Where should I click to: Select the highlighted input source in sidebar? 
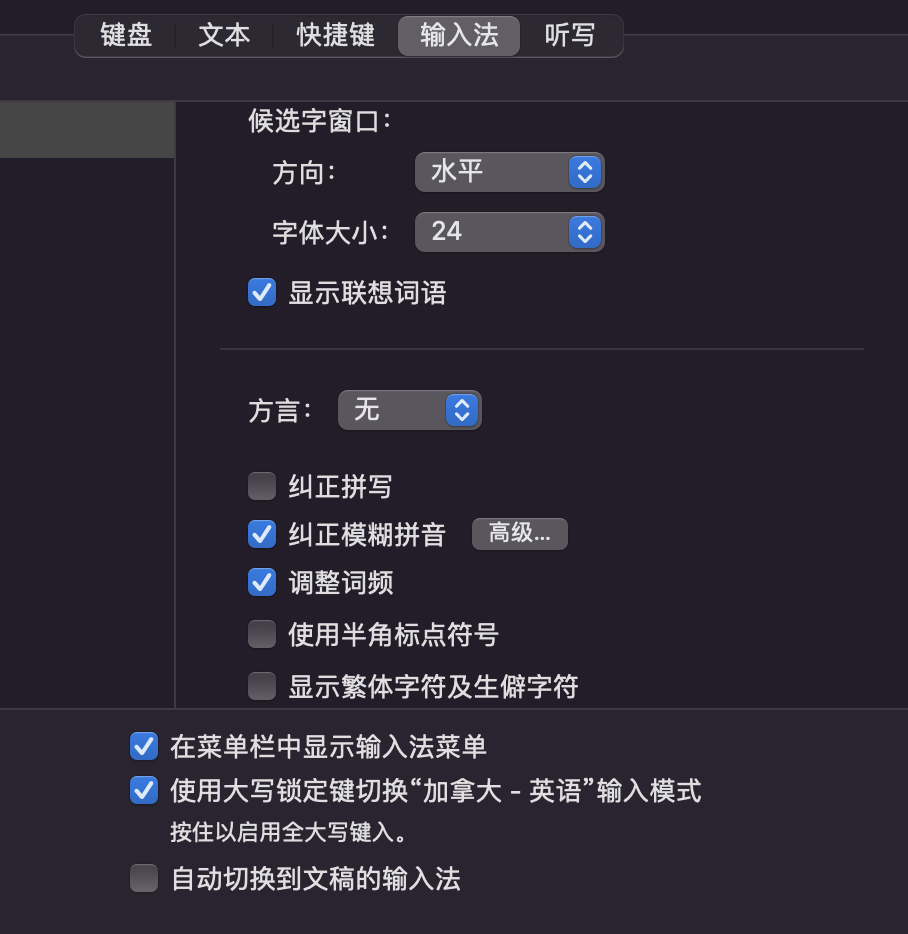pos(87,129)
